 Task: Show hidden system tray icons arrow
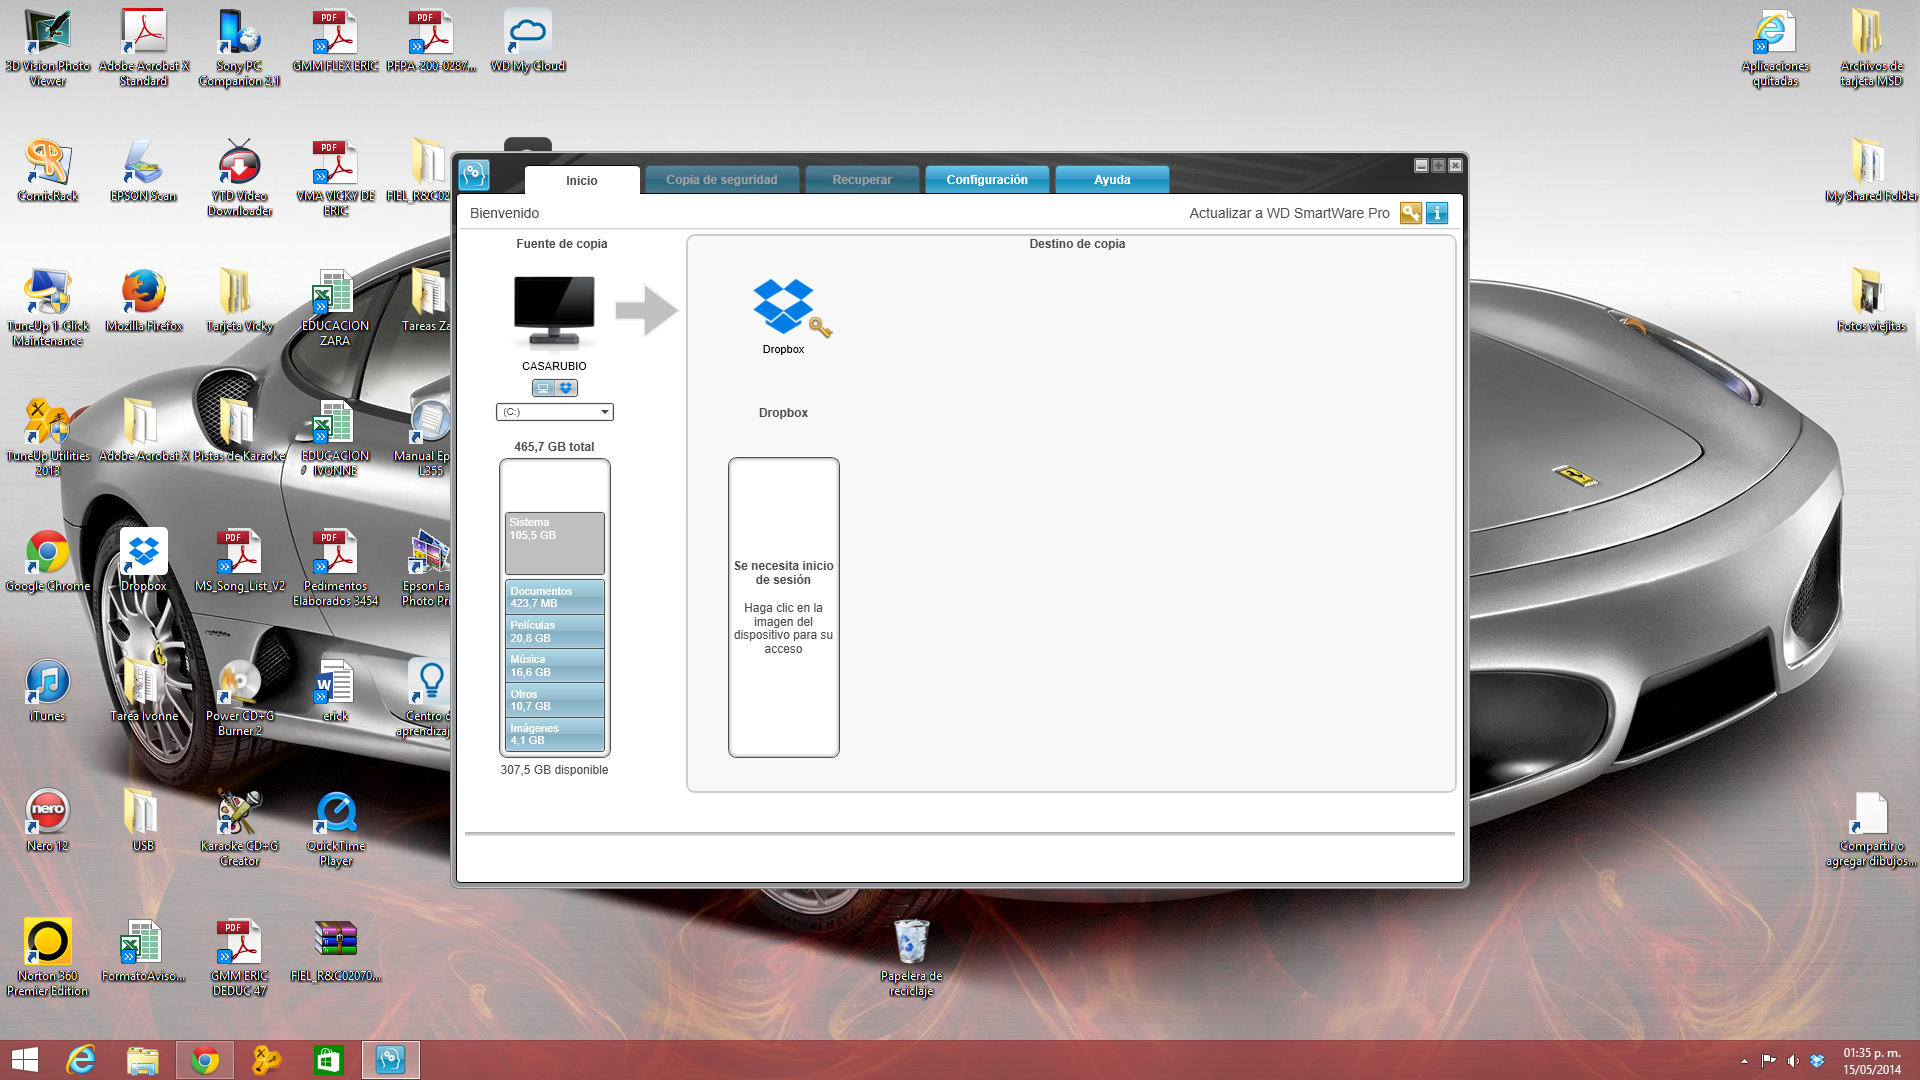point(1744,1061)
